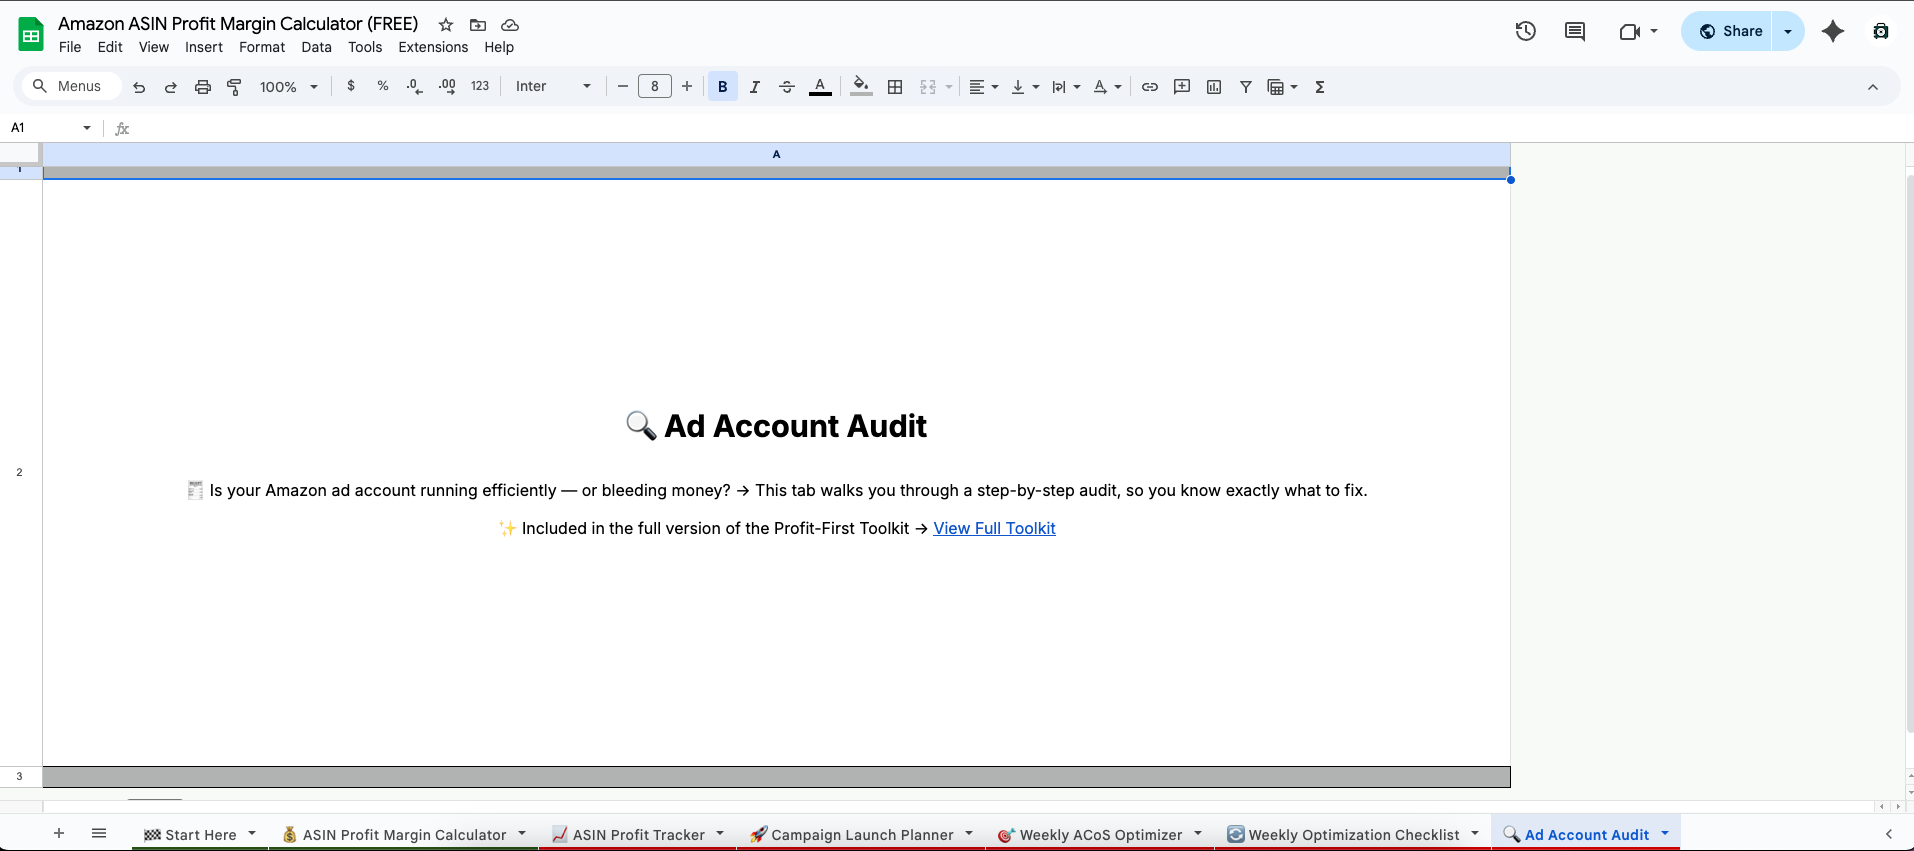Expand merge cells options arrow
This screenshot has height=851, width=1914.
949,87
